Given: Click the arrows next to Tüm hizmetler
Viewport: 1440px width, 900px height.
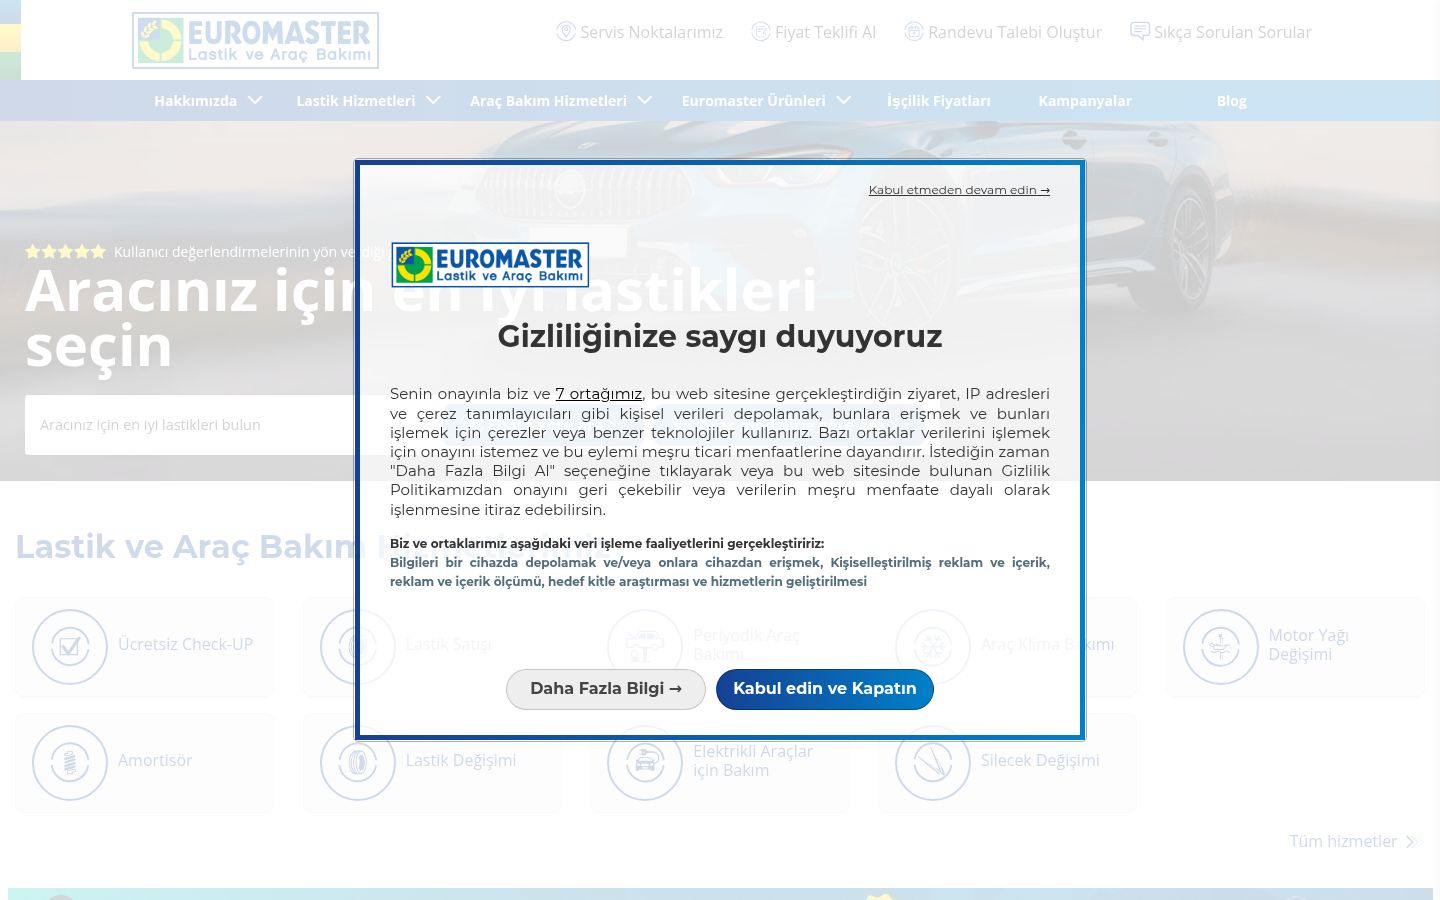Looking at the screenshot, I should pos(1414,842).
